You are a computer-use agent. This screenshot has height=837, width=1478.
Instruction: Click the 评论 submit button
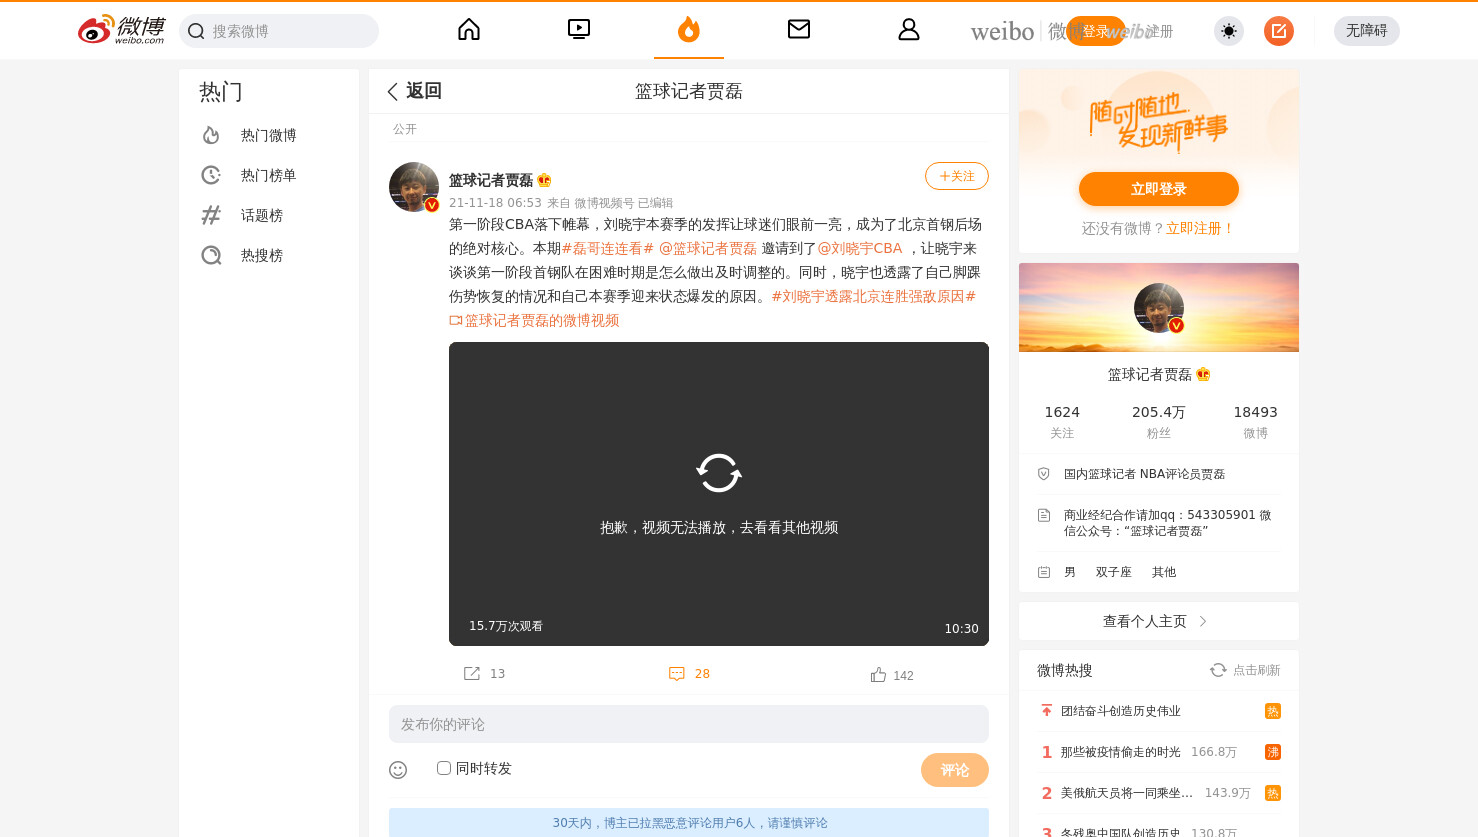(x=955, y=770)
